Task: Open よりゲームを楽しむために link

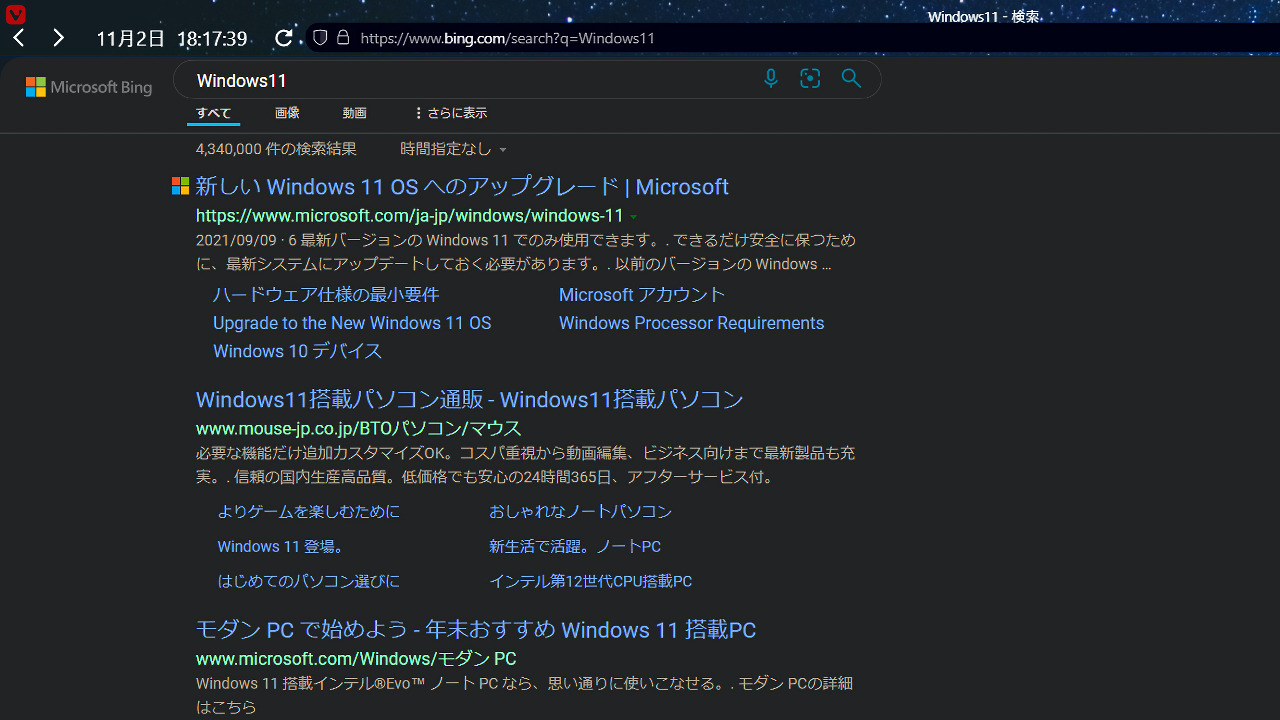Action: 308,511
